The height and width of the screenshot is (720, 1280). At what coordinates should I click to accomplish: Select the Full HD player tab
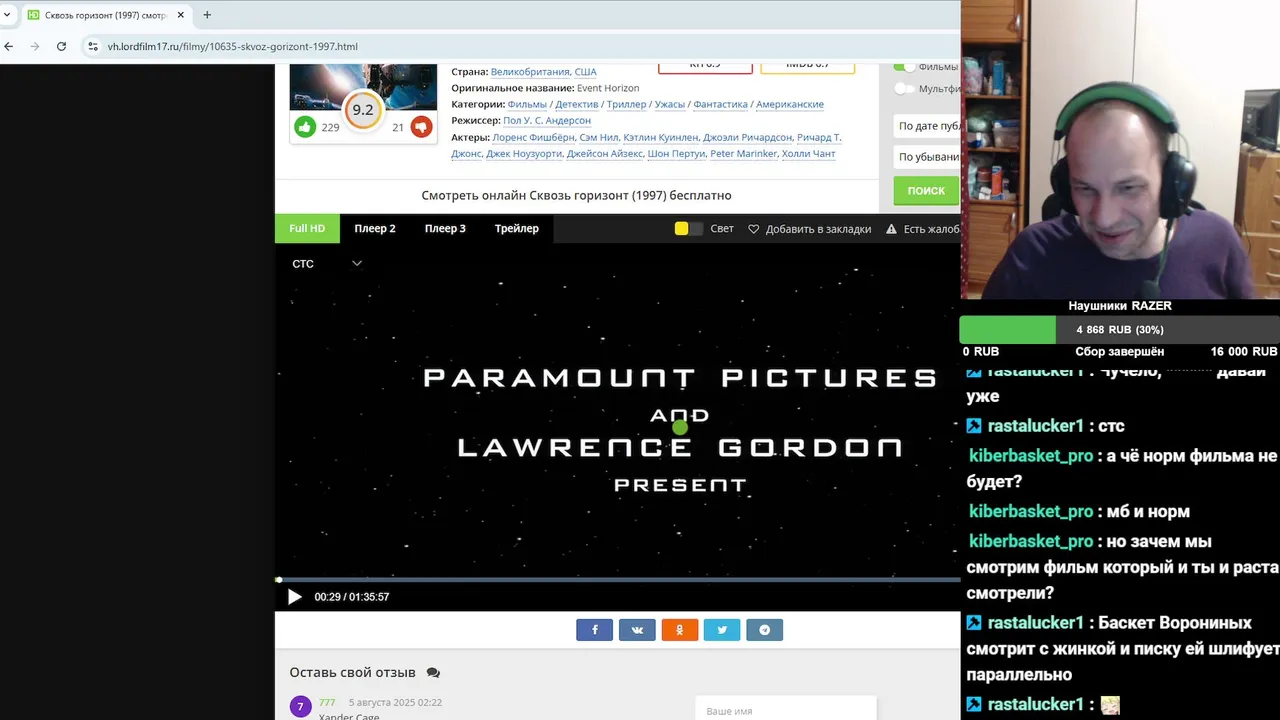coord(307,229)
